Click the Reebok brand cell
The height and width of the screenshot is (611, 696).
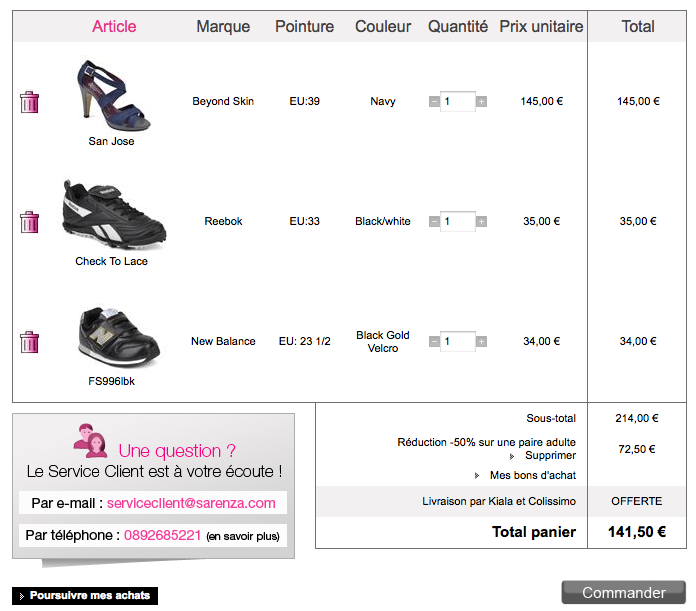click(223, 221)
